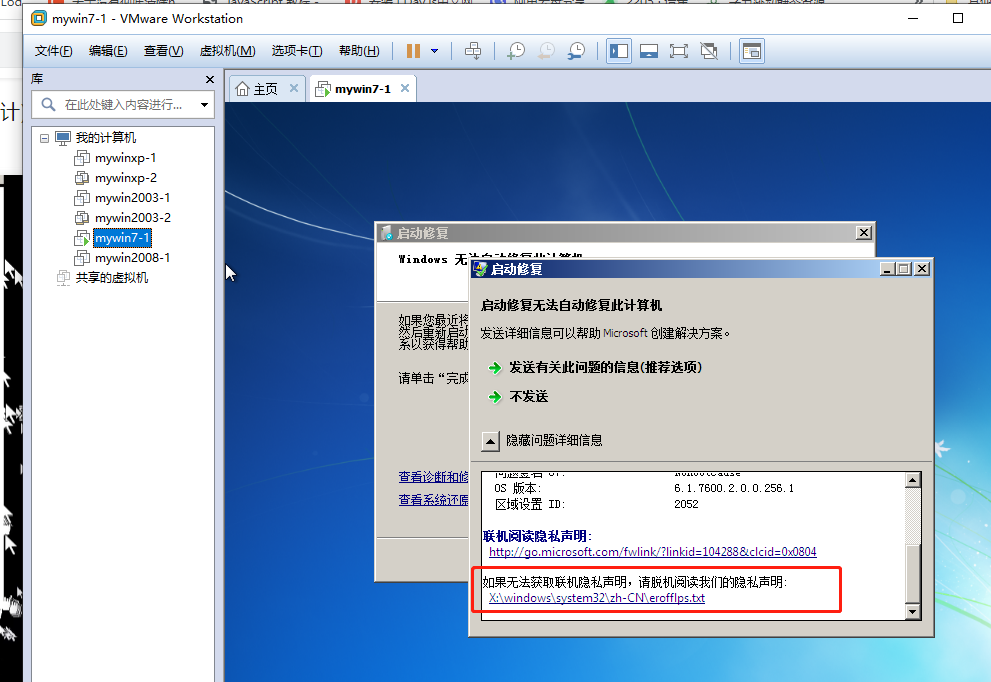Select 我的计算机 in the library tree

[106, 138]
